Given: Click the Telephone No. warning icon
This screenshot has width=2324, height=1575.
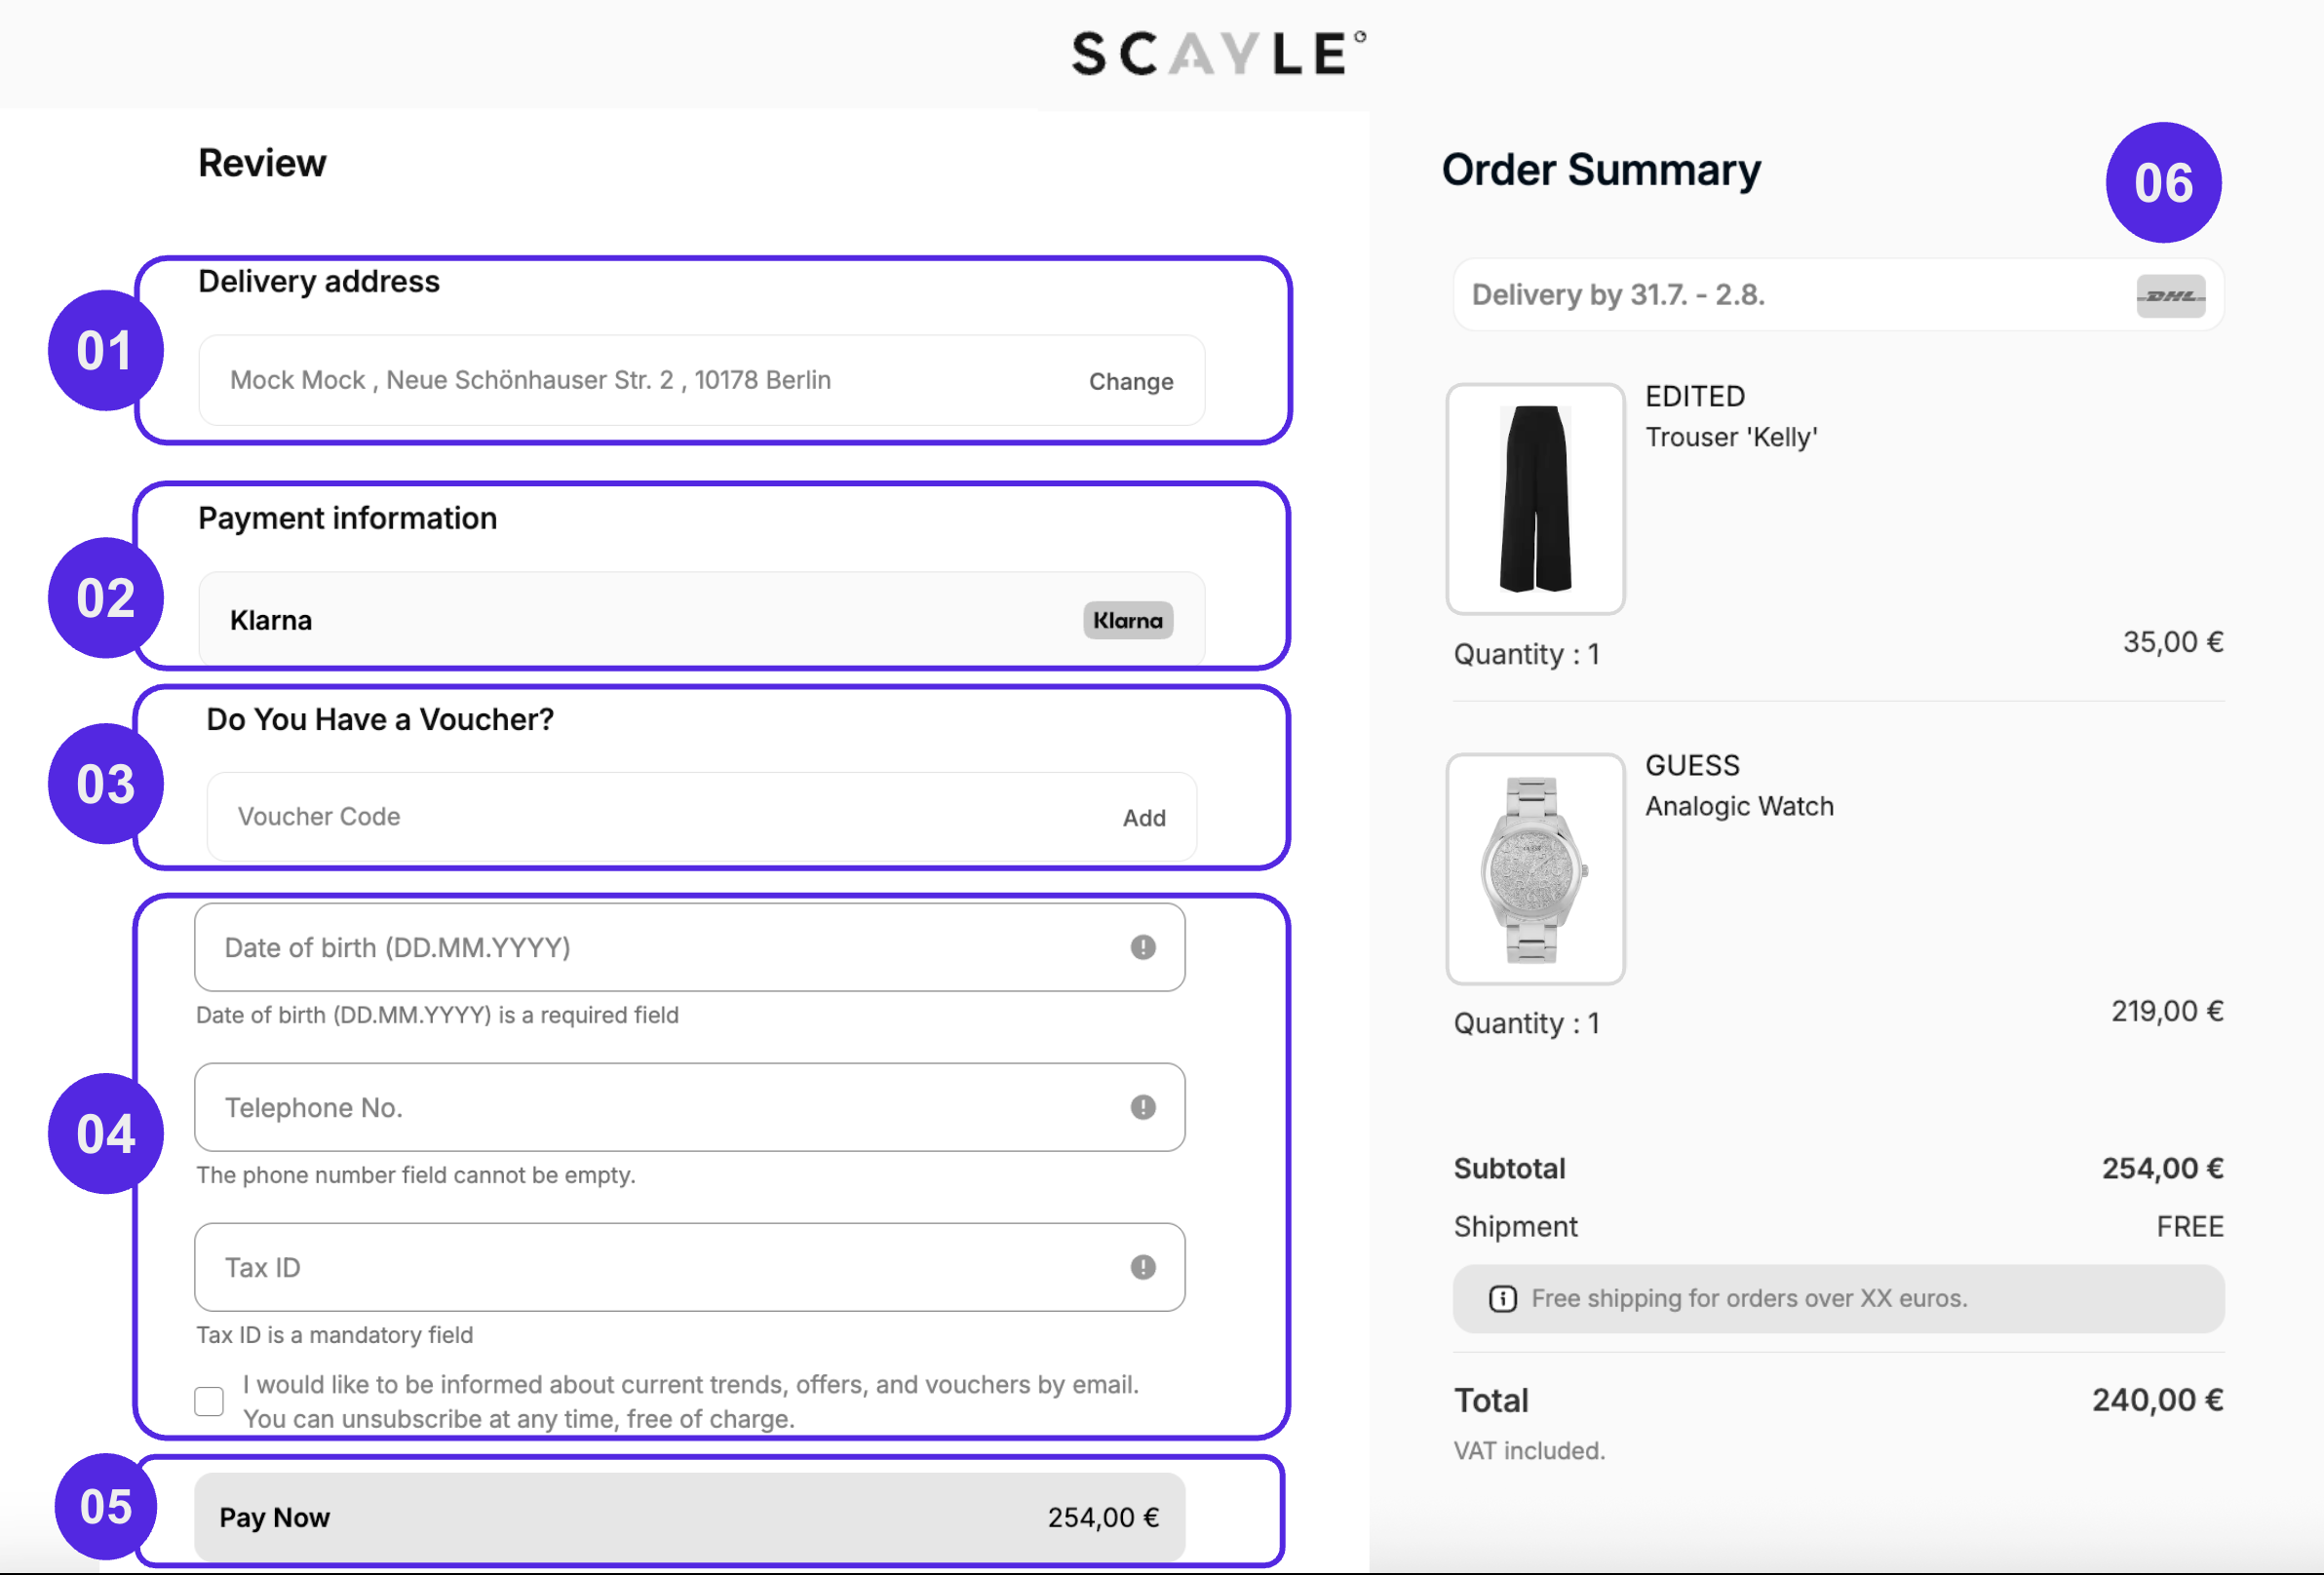Looking at the screenshot, I should (x=1143, y=1107).
